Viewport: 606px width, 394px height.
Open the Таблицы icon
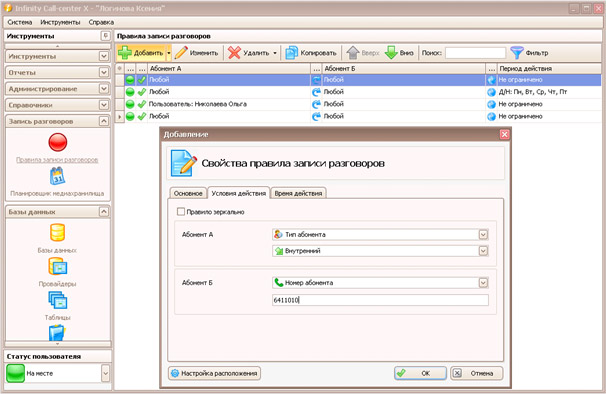[58, 300]
